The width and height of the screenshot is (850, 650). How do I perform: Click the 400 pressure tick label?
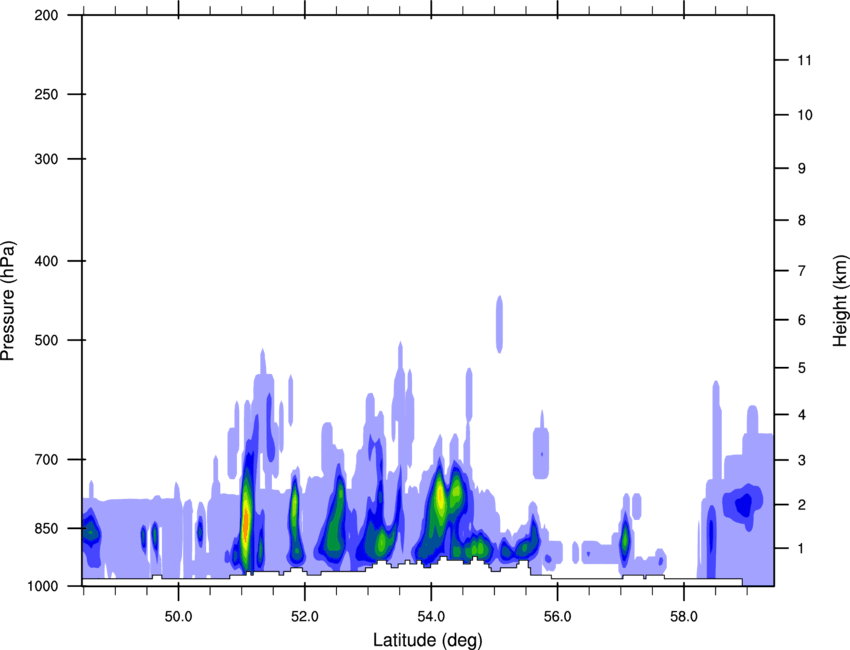(x=46, y=261)
